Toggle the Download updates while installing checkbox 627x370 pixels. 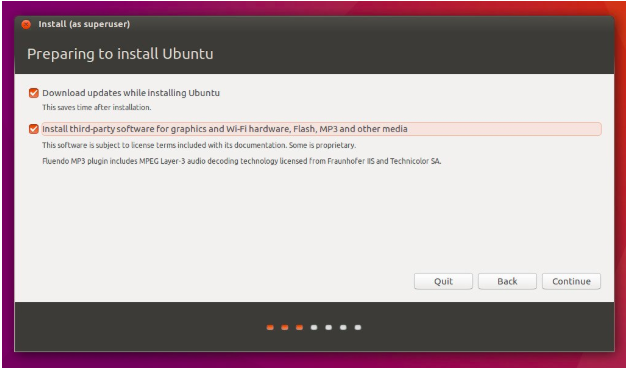(34, 93)
